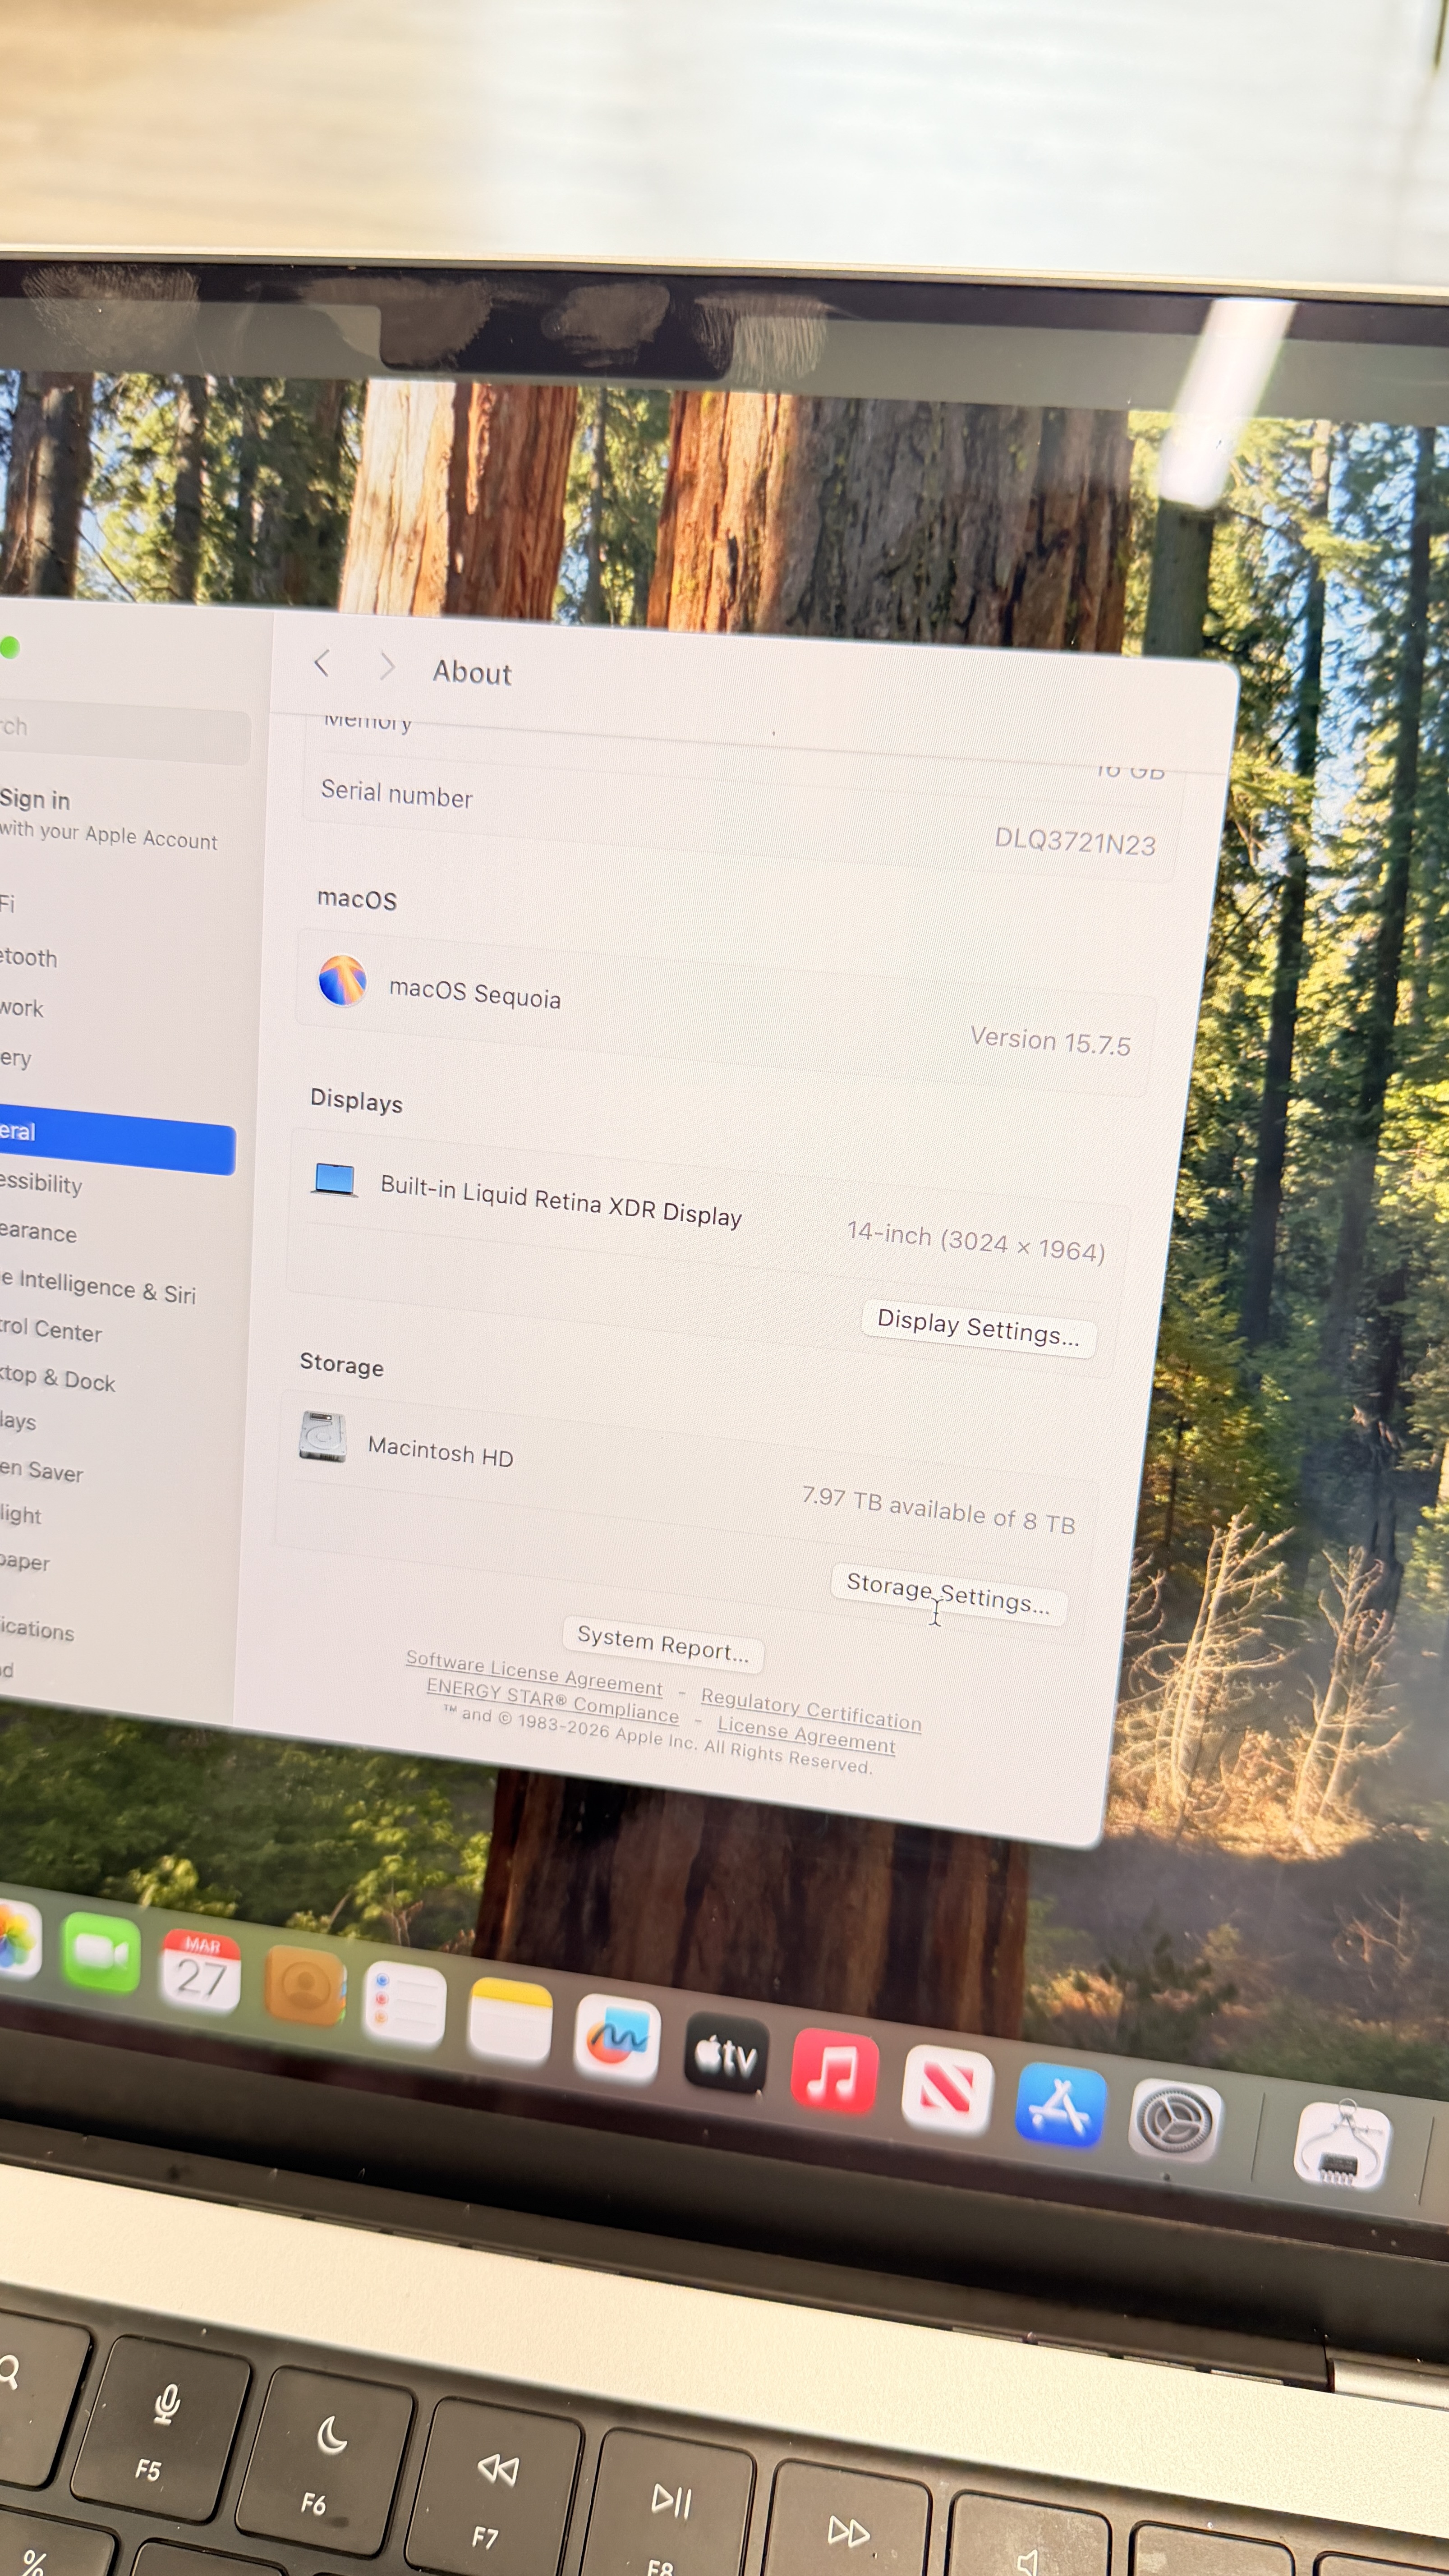Open the Regulatory Certification link
This screenshot has width=1449, height=2576.
point(810,1709)
